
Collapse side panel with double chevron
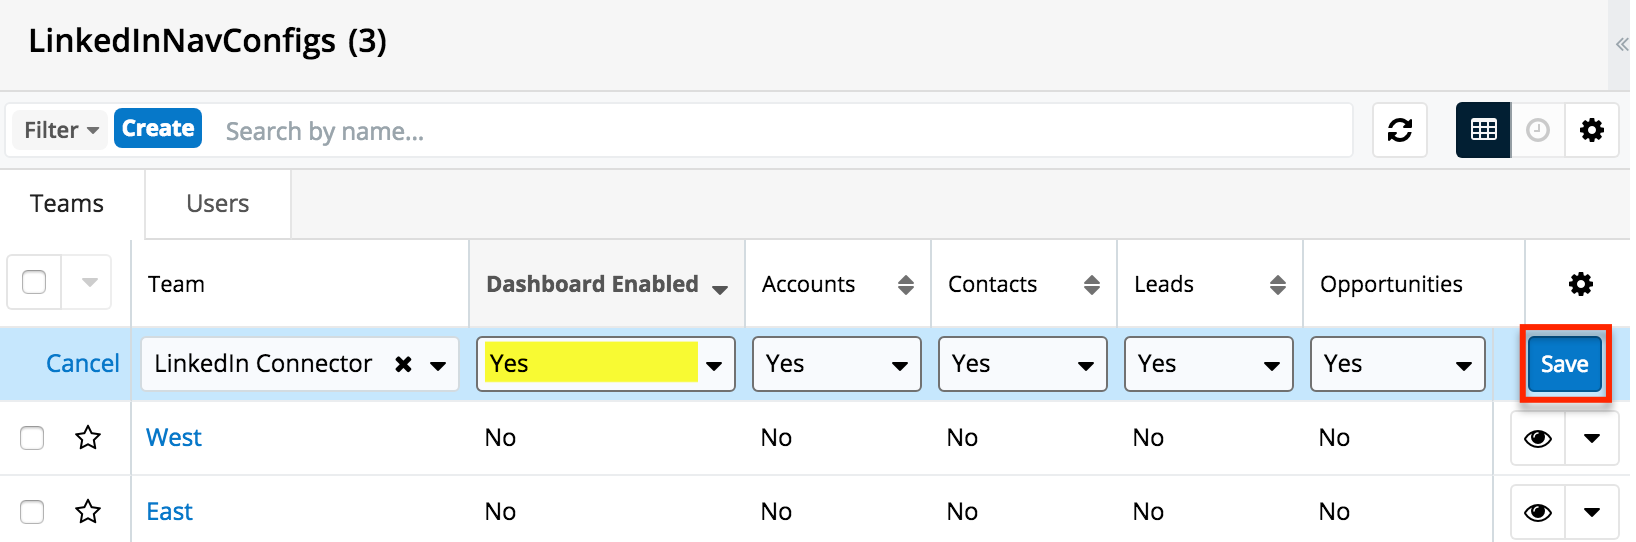[x=1622, y=44]
